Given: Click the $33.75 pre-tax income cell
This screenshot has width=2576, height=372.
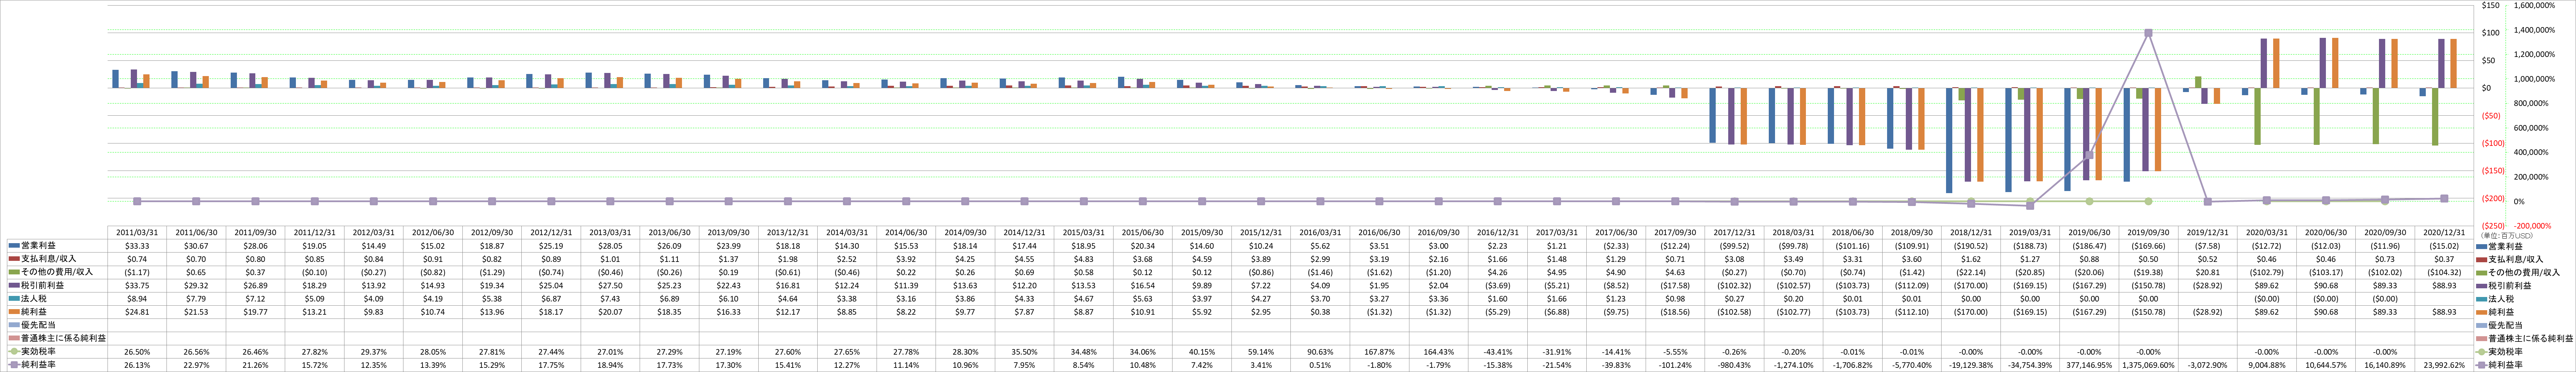Looking at the screenshot, I should coord(137,285).
